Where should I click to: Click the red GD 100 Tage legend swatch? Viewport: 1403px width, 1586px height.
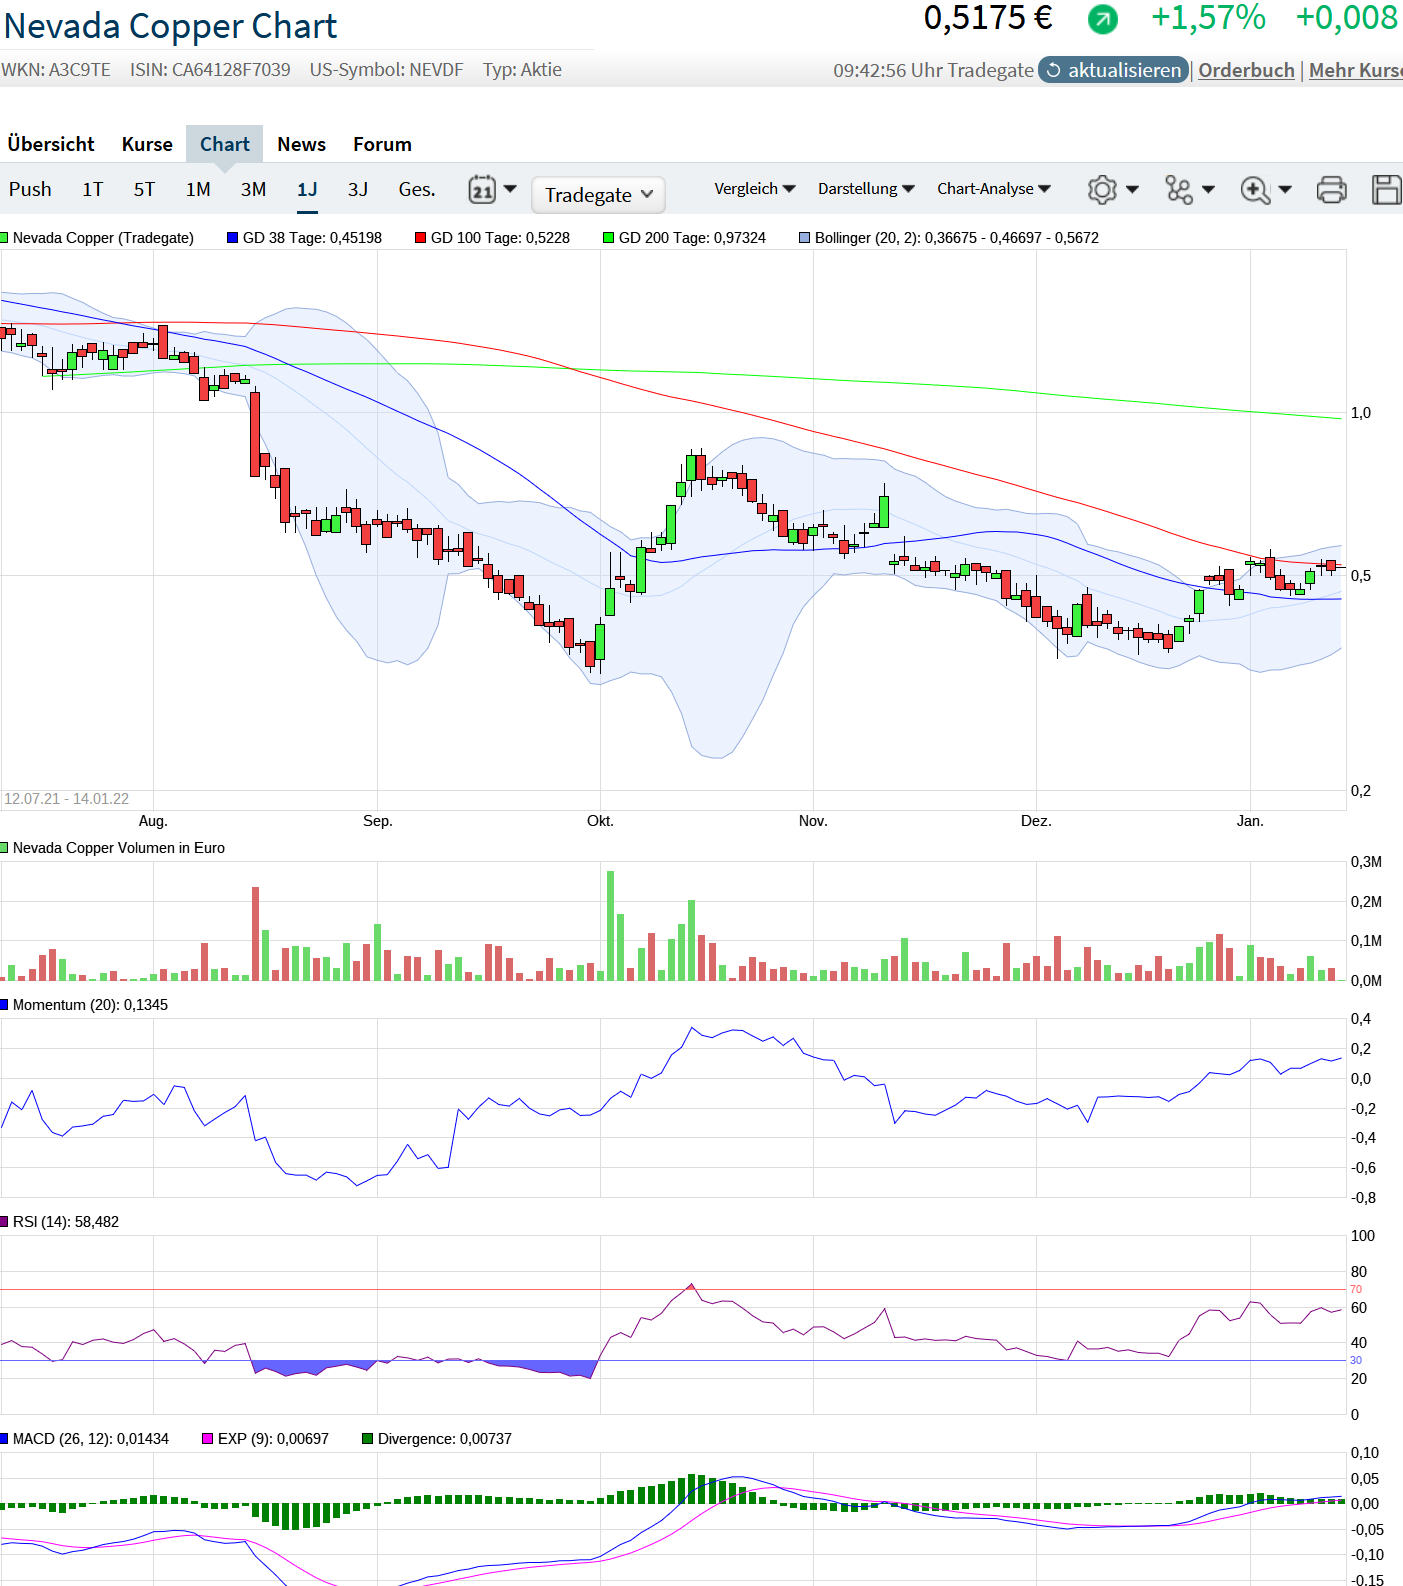[x=420, y=238]
